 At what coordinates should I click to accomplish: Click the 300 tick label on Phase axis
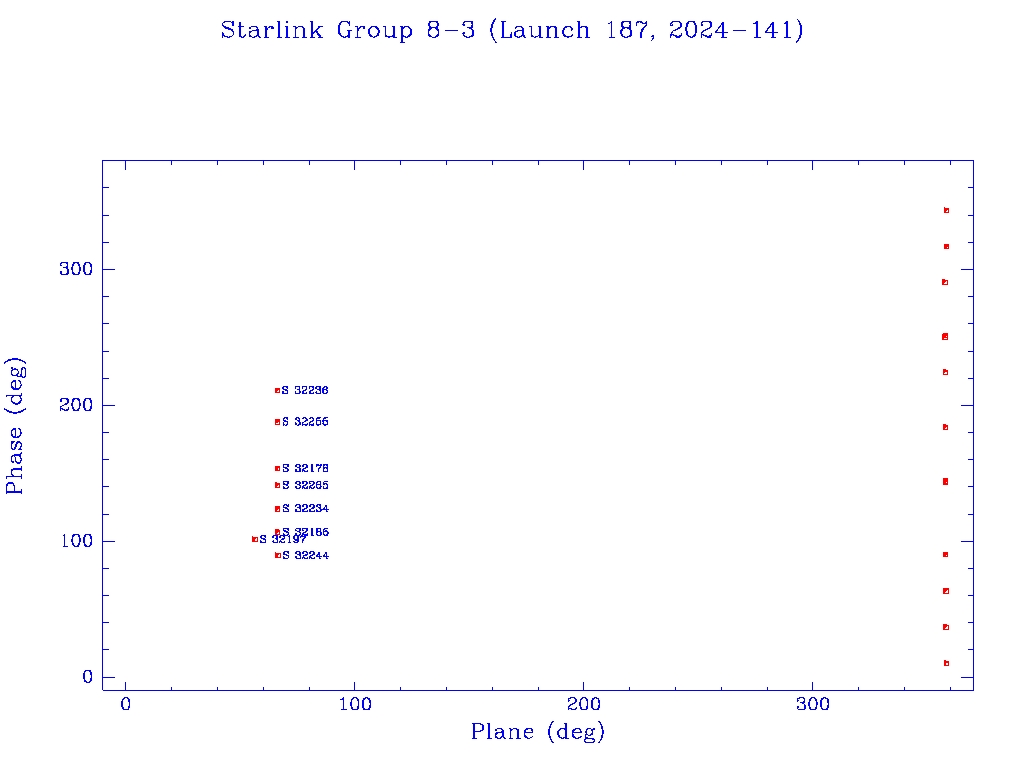[76, 269]
